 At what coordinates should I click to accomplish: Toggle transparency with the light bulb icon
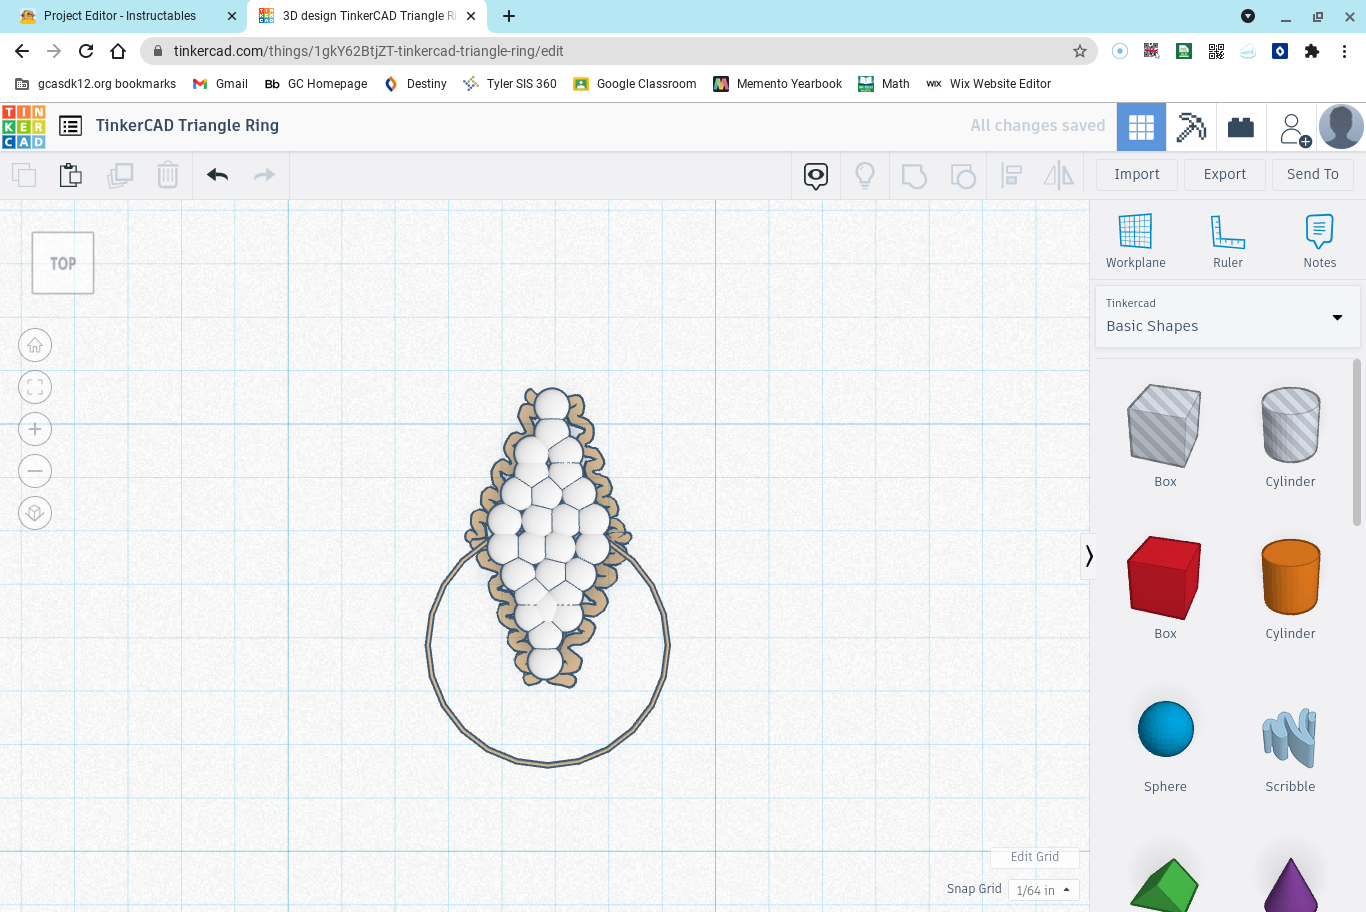(x=864, y=175)
